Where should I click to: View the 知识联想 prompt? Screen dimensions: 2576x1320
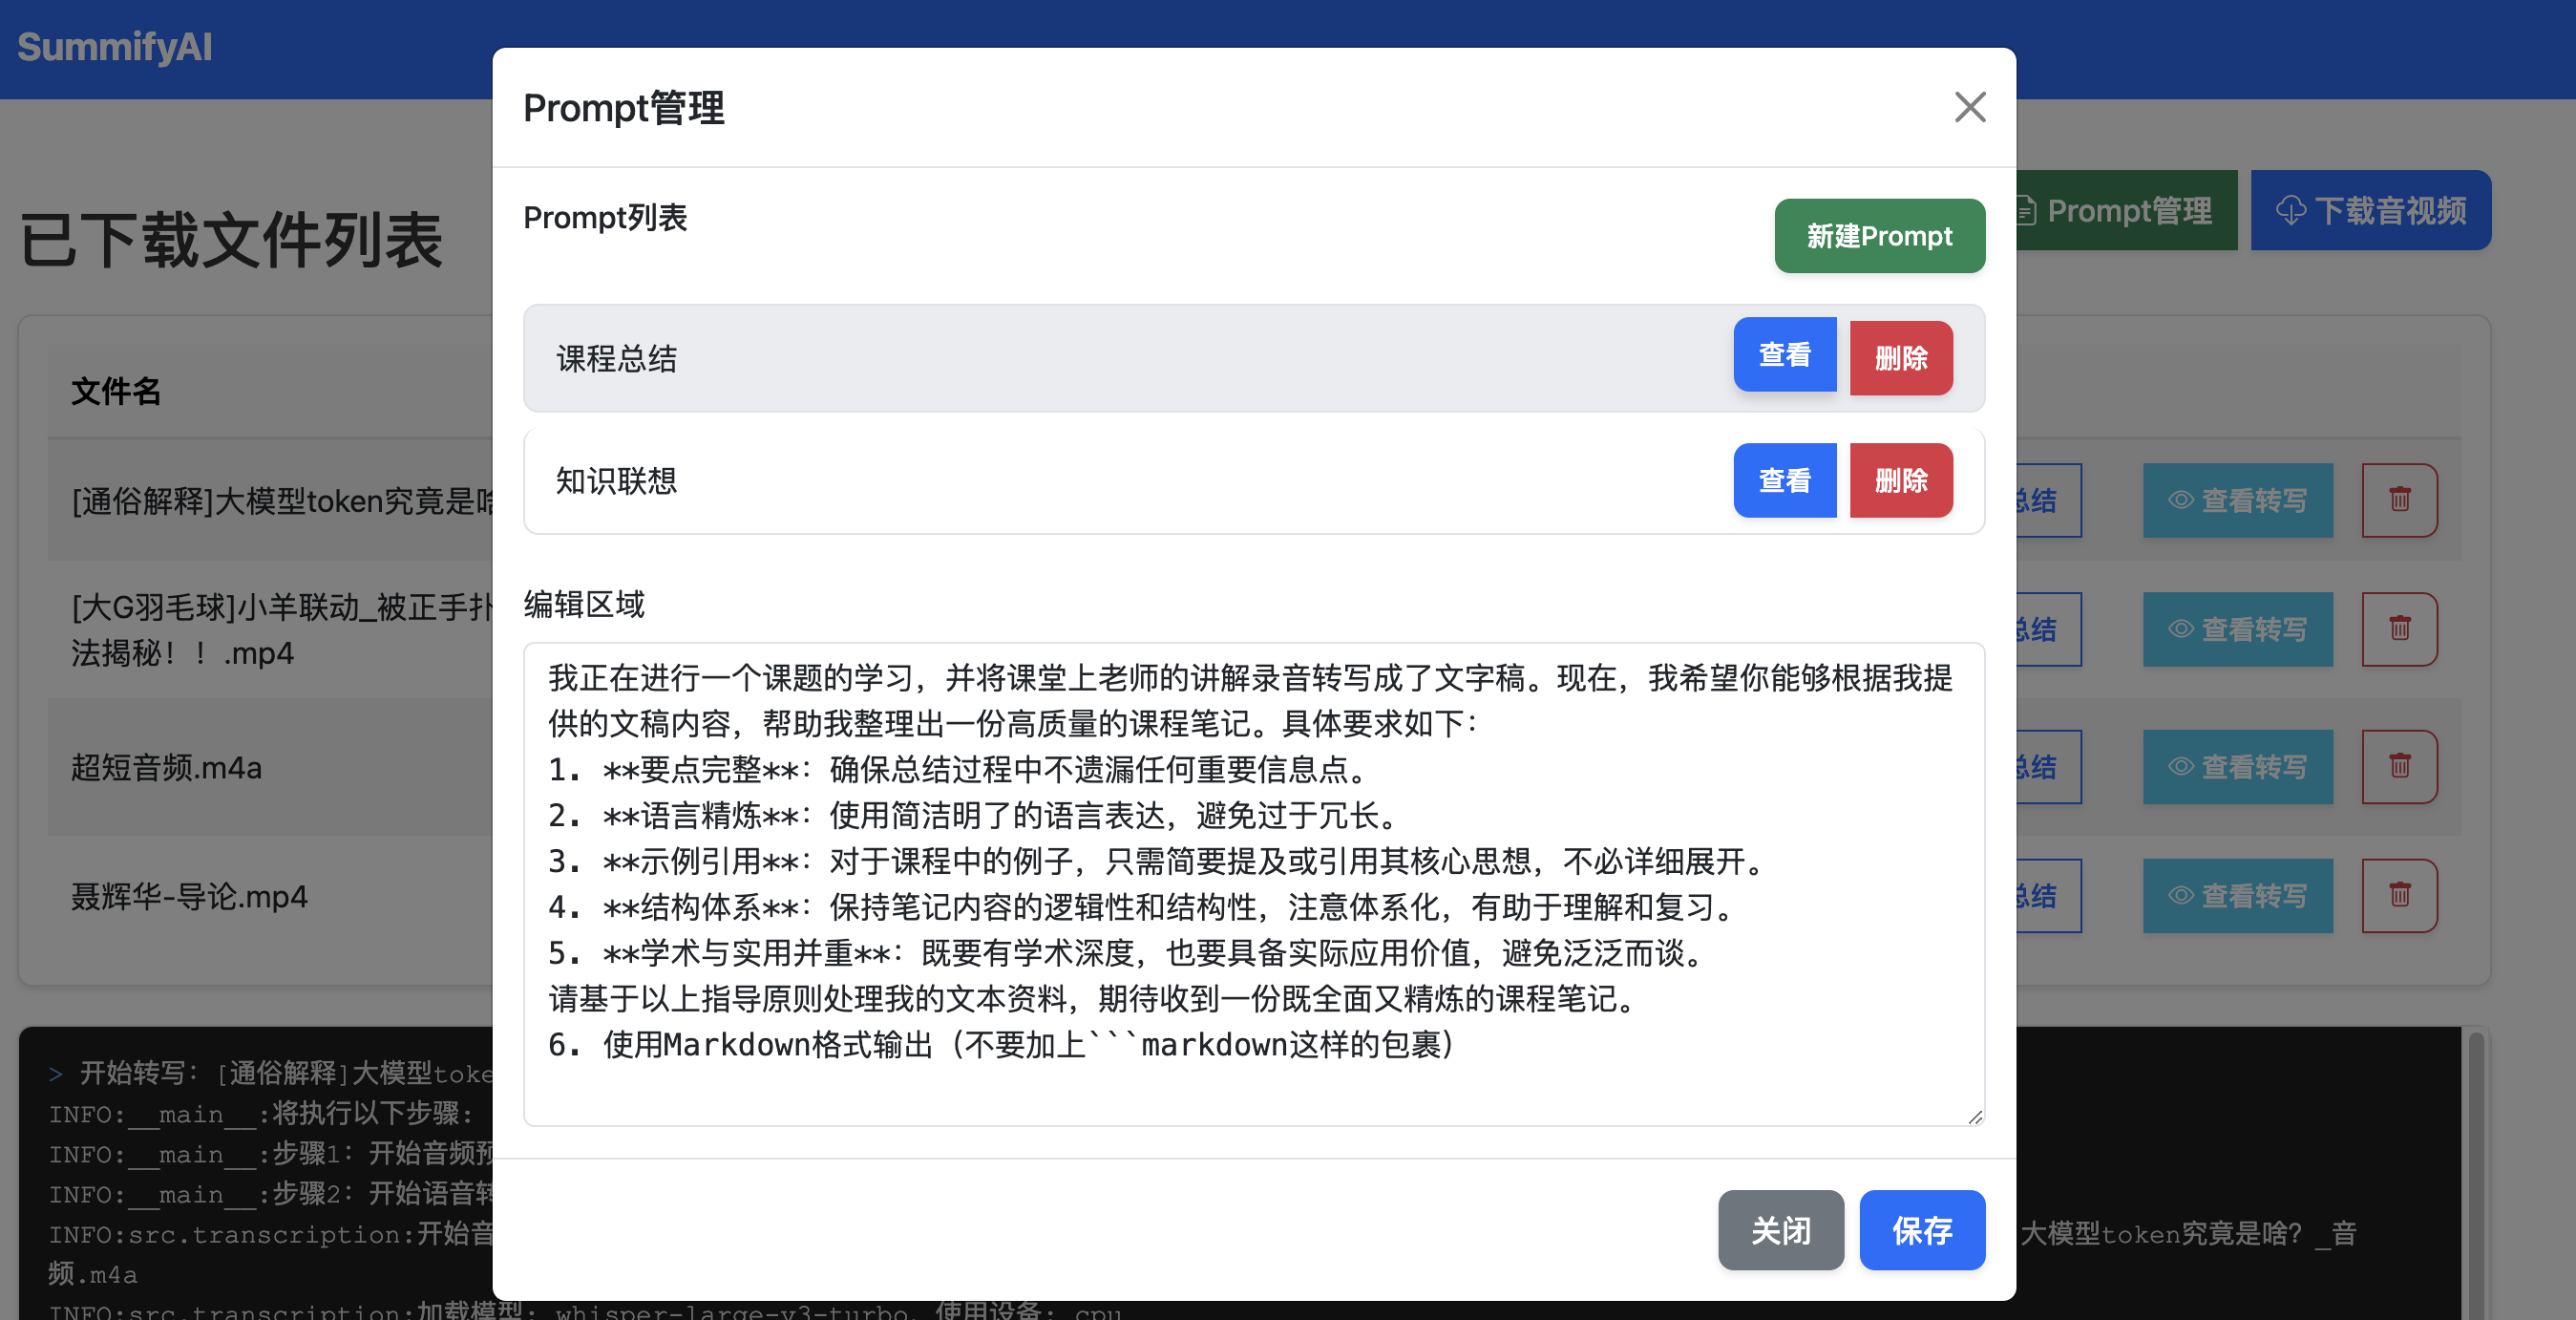point(1784,480)
